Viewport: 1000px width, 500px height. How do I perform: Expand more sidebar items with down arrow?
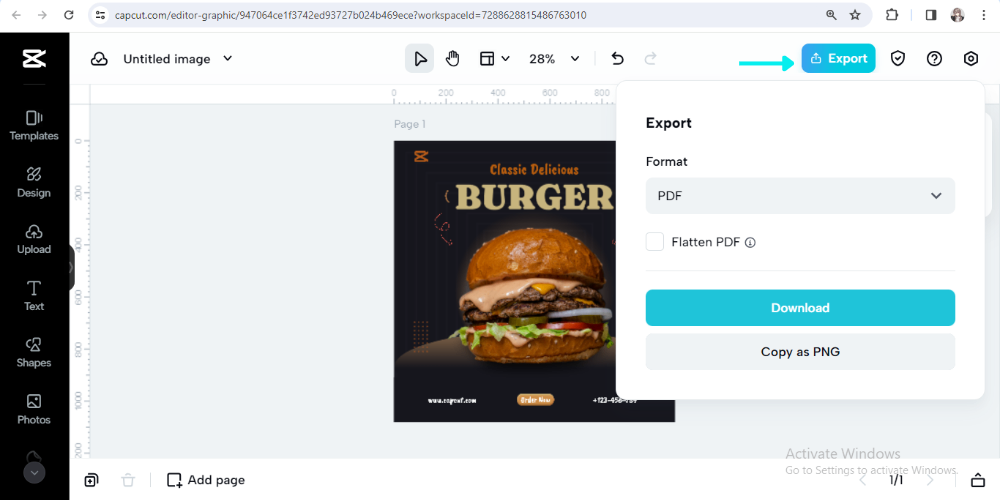click(34, 473)
